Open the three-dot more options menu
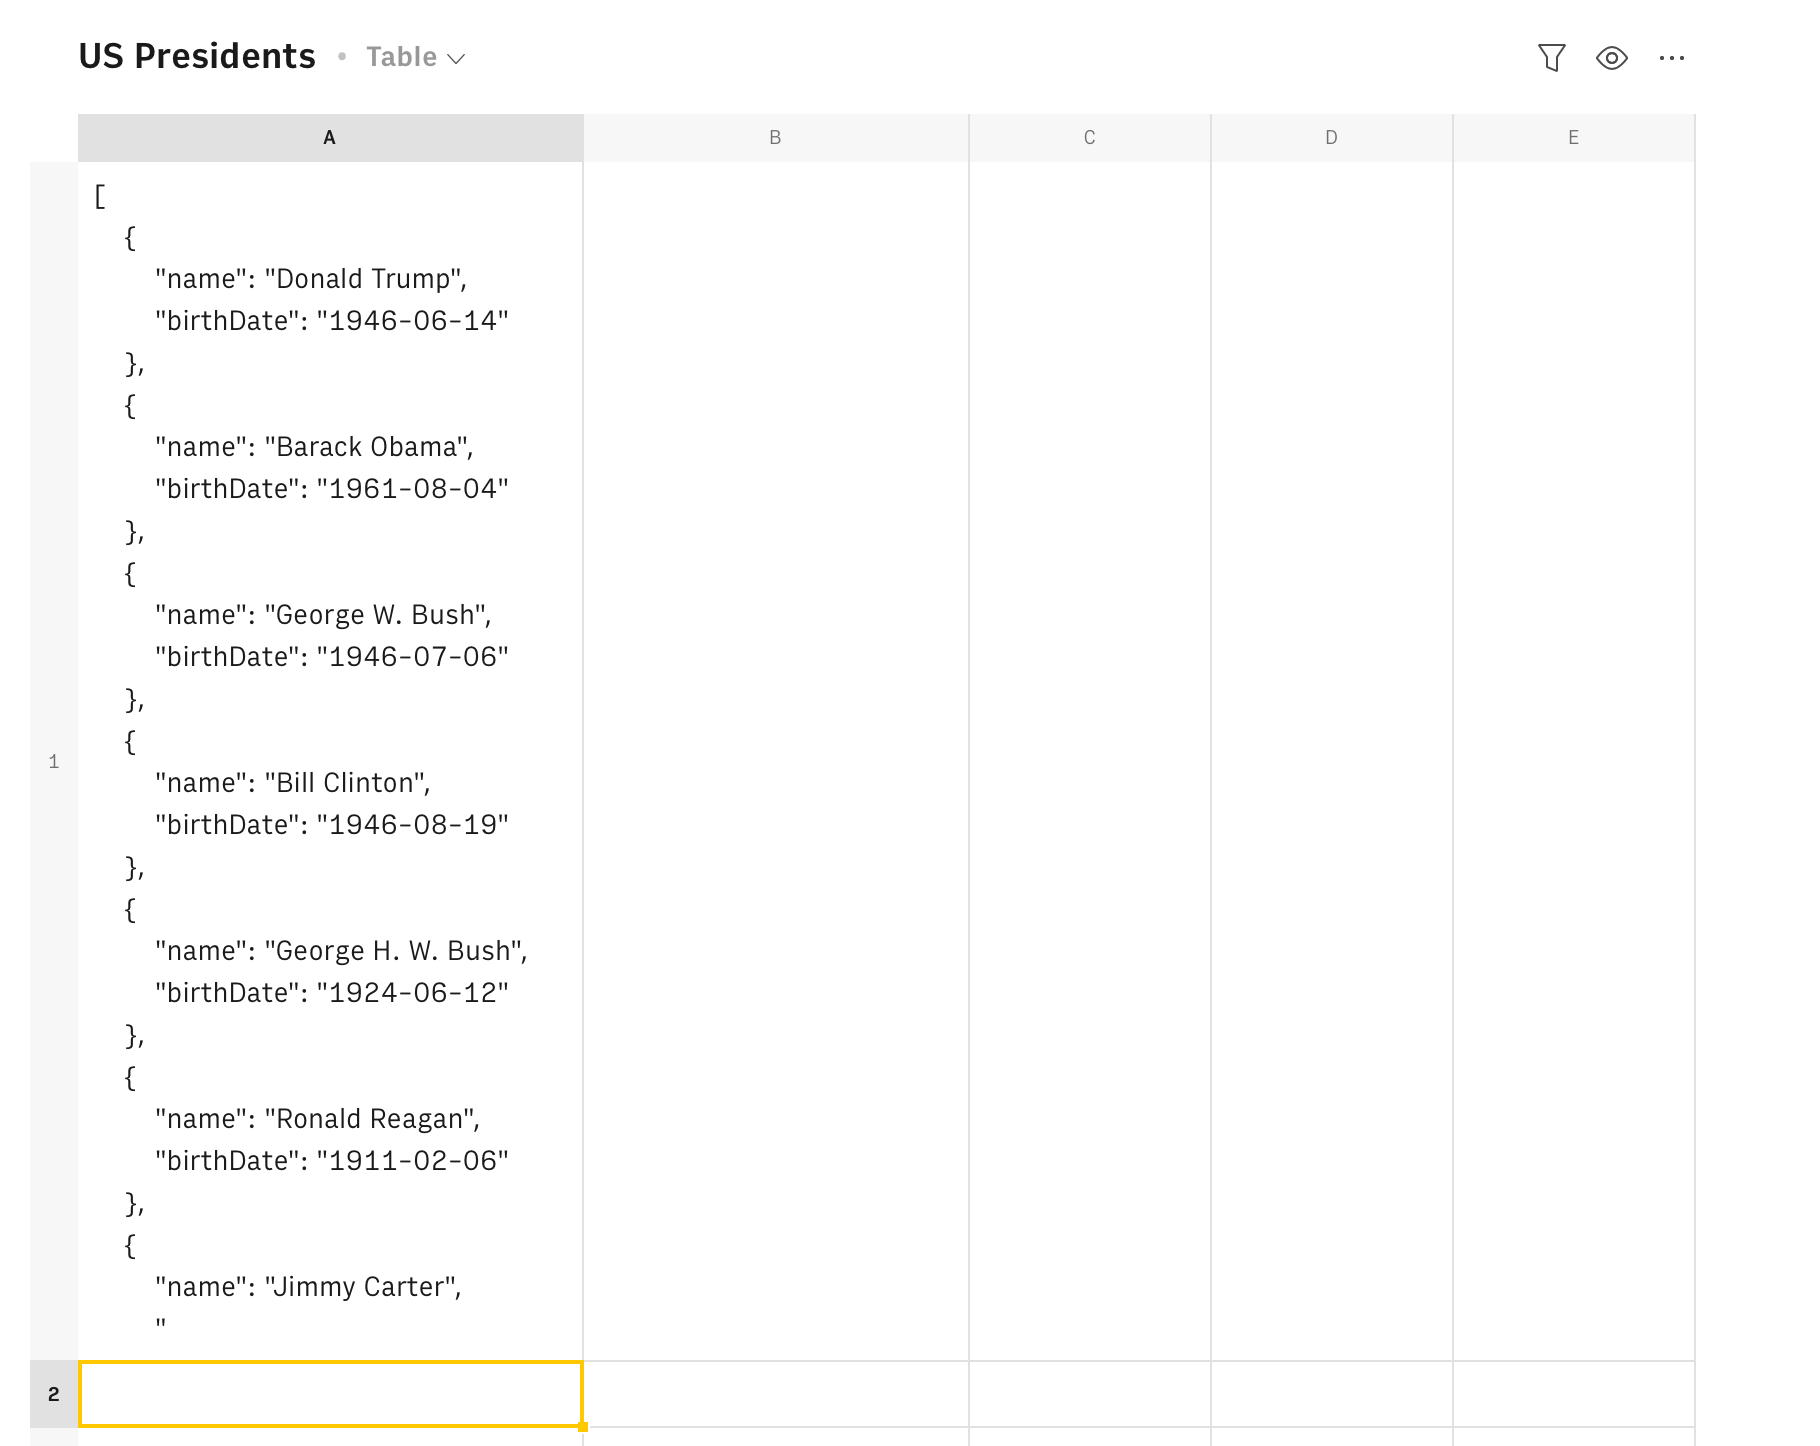1820x1446 pixels. click(x=1672, y=58)
